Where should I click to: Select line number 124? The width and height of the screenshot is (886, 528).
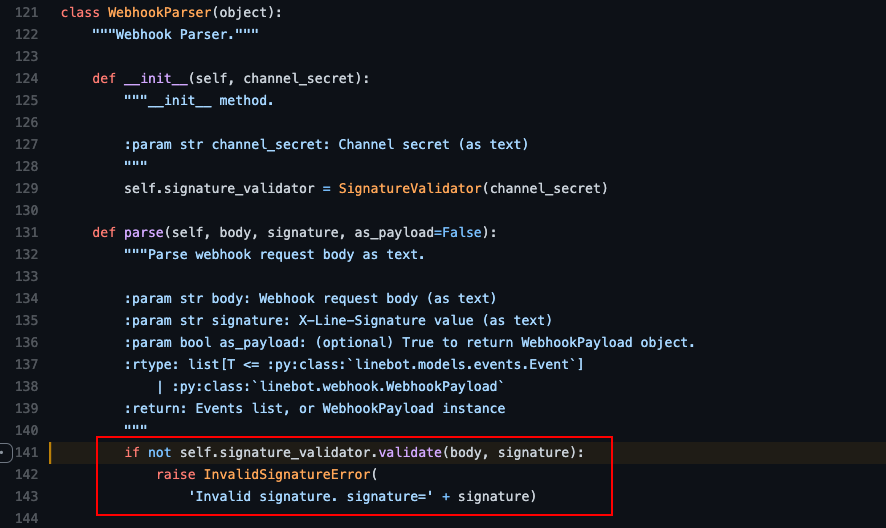pyautogui.click(x=27, y=79)
